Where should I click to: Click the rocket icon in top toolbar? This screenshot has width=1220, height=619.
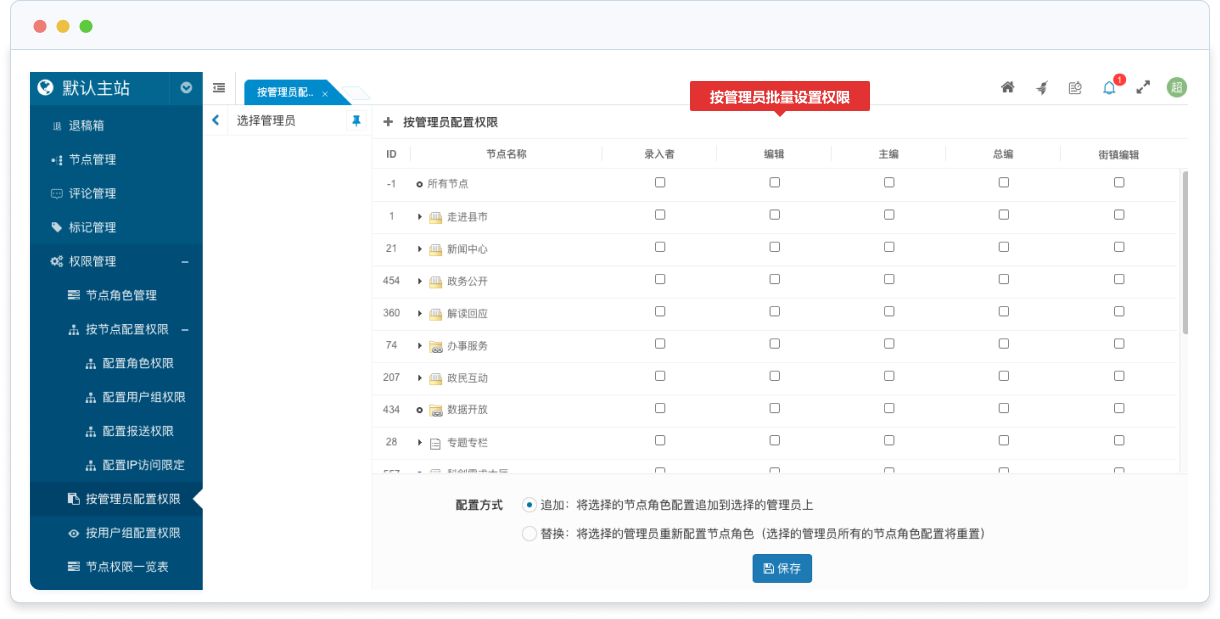[1041, 88]
